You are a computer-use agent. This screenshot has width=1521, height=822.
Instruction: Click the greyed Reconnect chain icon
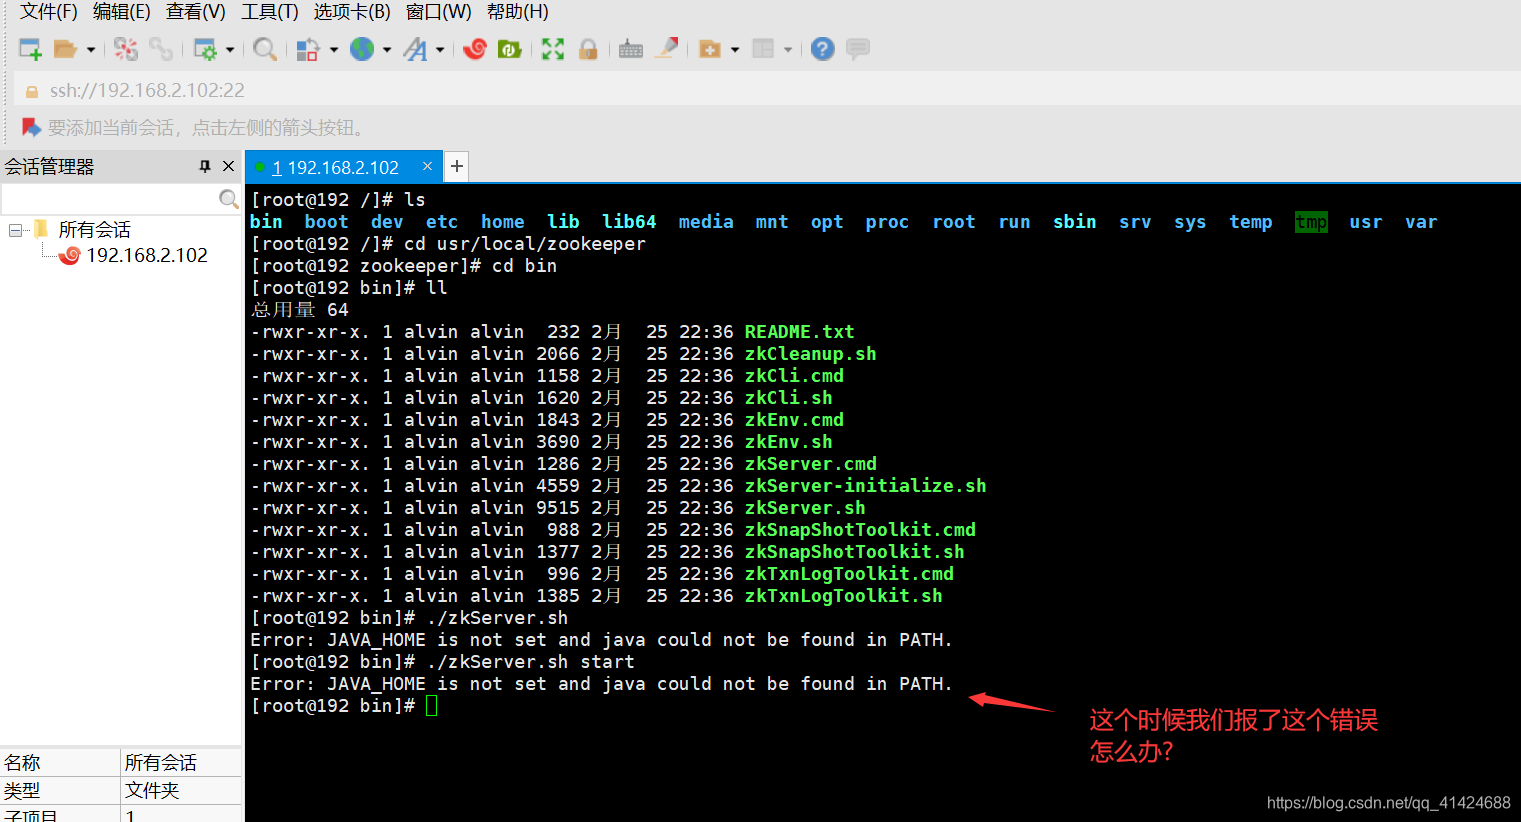(x=160, y=49)
